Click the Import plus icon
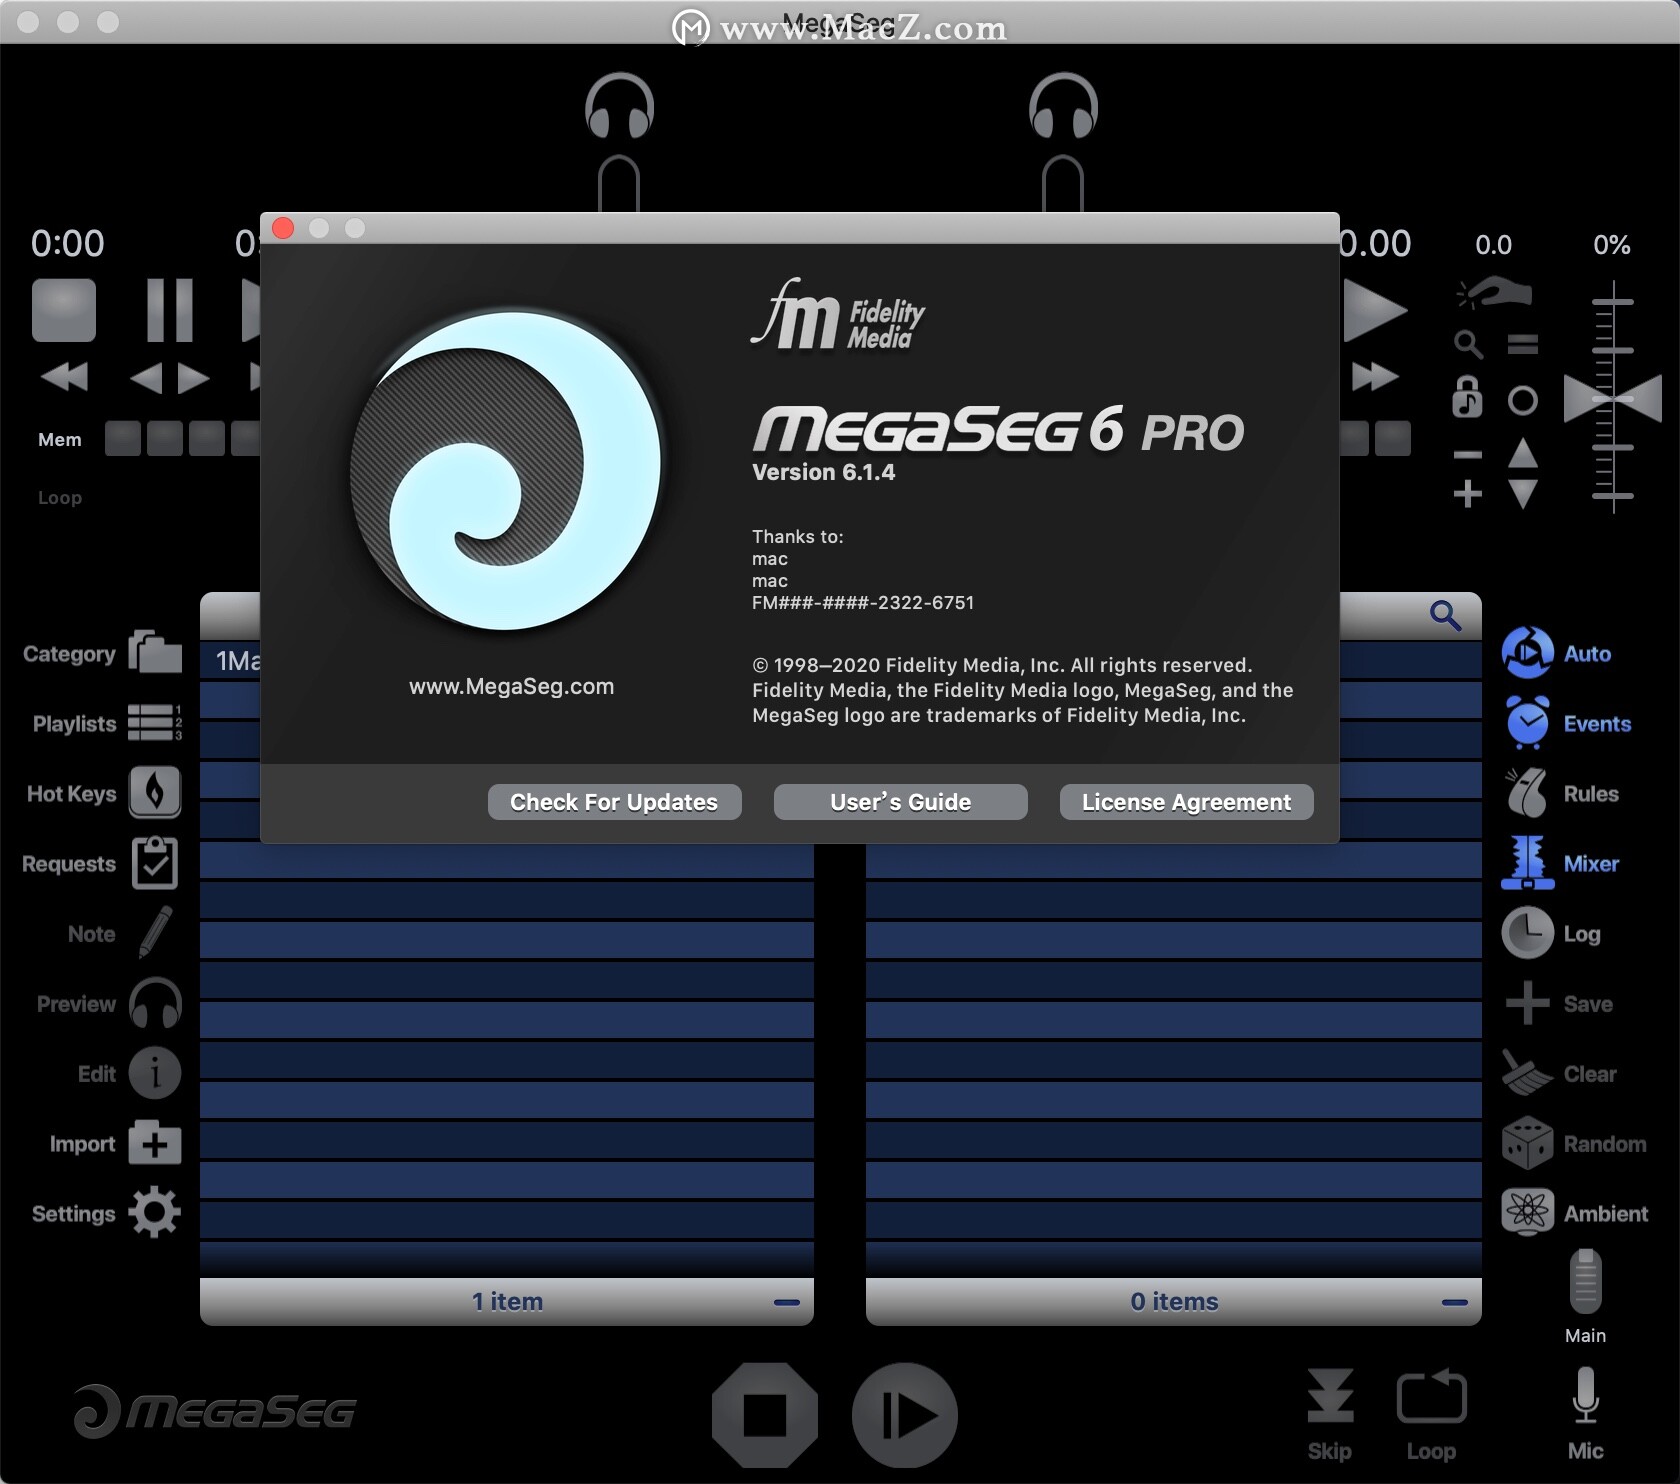The width and height of the screenshot is (1680, 1484). pyautogui.click(x=155, y=1143)
